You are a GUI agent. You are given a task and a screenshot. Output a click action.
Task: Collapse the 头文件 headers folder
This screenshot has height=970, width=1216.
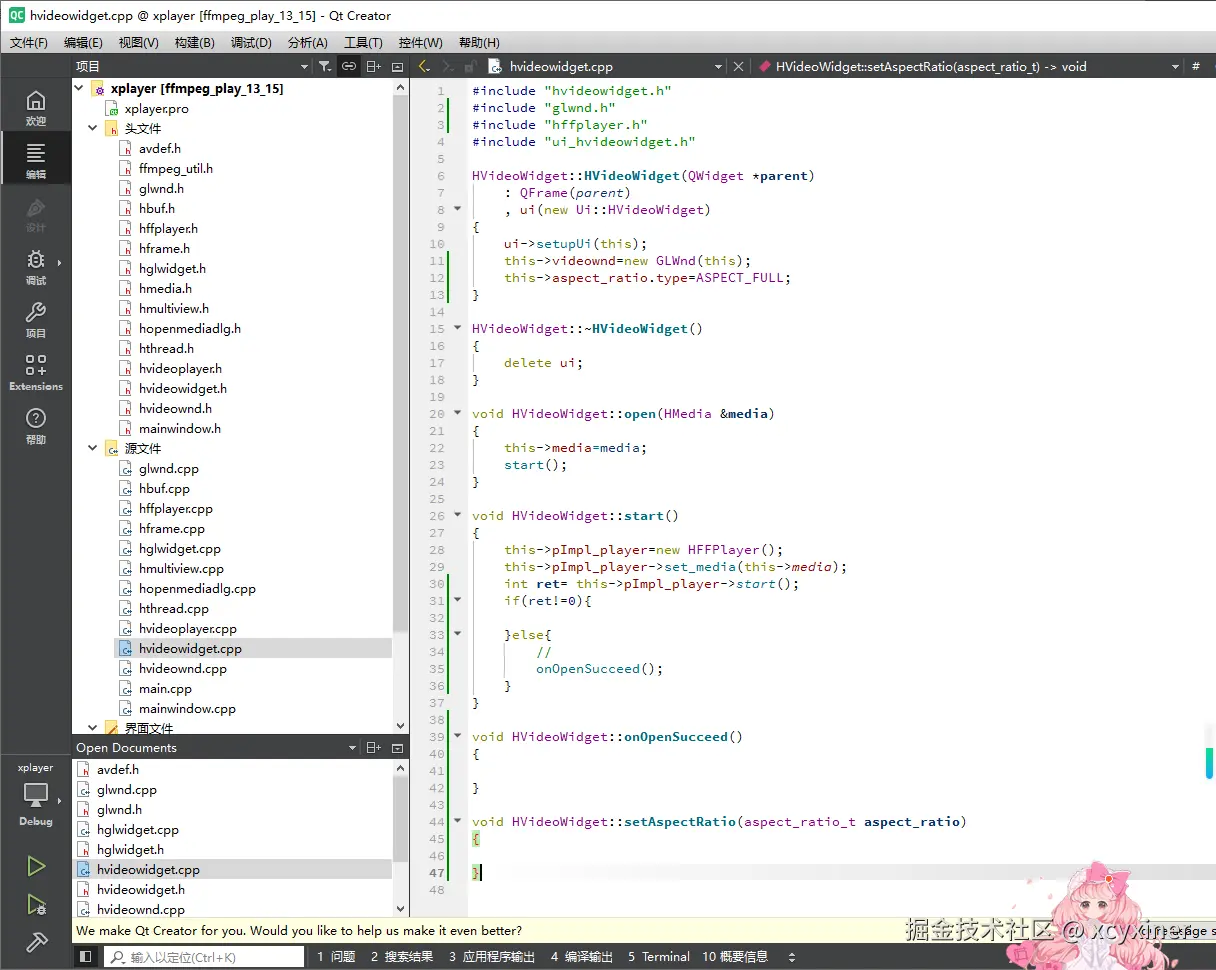click(93, 129)
